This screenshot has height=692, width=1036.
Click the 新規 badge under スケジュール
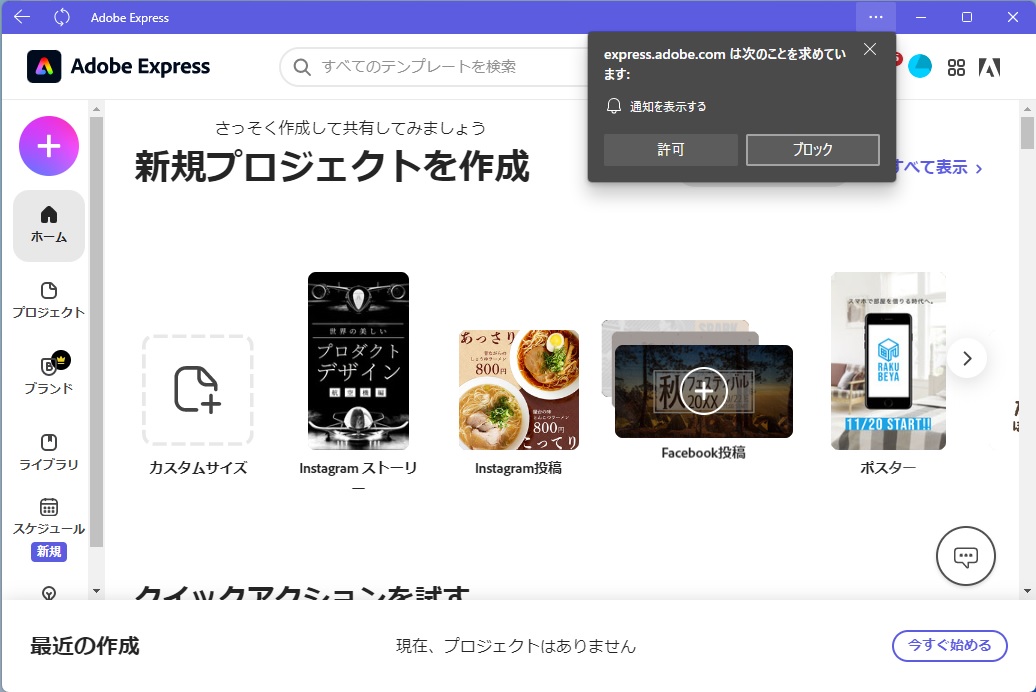click(49, 551)
